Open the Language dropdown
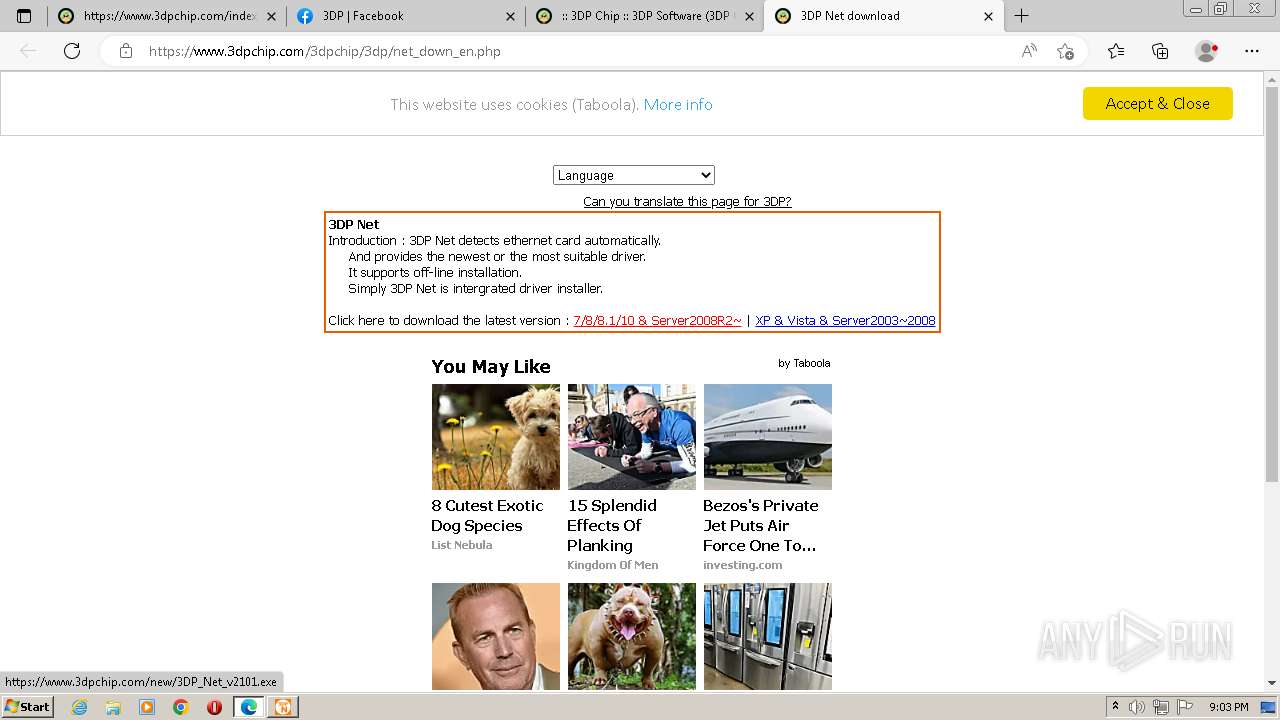Image resolution: width=1280 pixels, height=720 pixels. (634, 175)
